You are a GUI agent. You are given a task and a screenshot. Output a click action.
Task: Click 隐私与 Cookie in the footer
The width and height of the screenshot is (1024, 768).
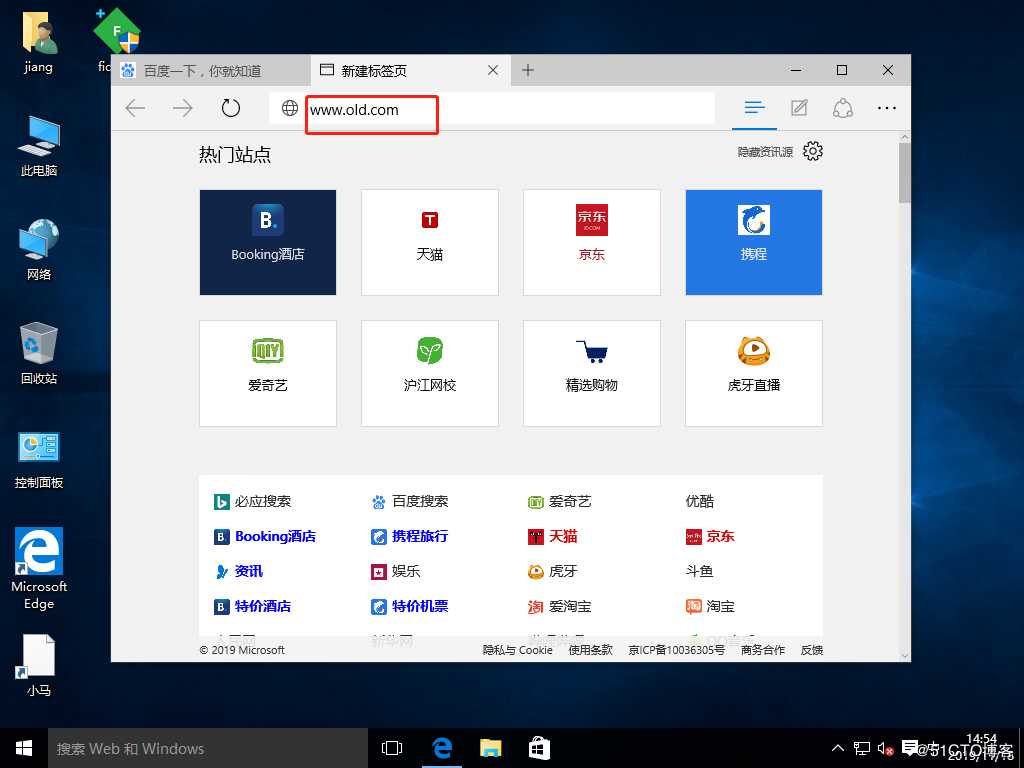pyautogui.click(x=517, y=650)
